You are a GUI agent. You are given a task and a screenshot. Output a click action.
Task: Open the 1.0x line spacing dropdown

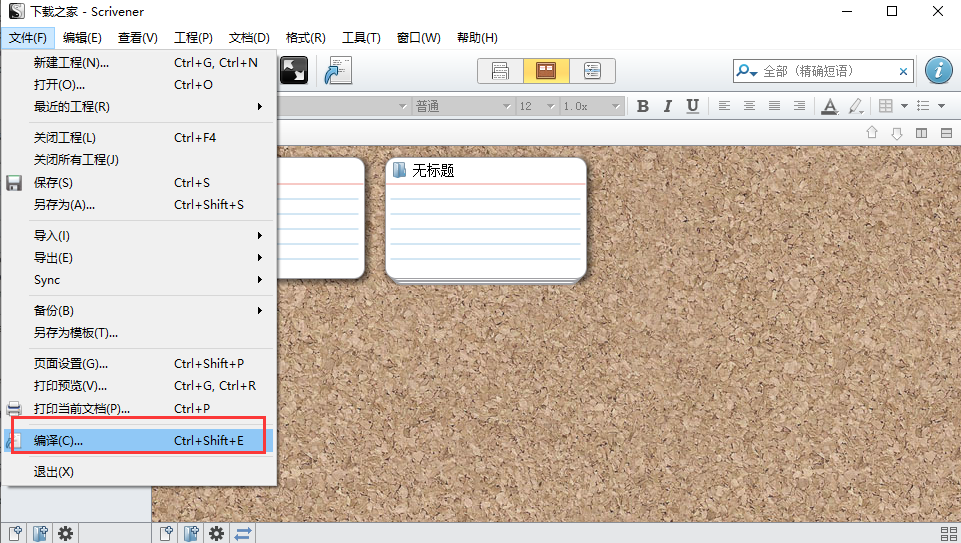click(591, 106)
